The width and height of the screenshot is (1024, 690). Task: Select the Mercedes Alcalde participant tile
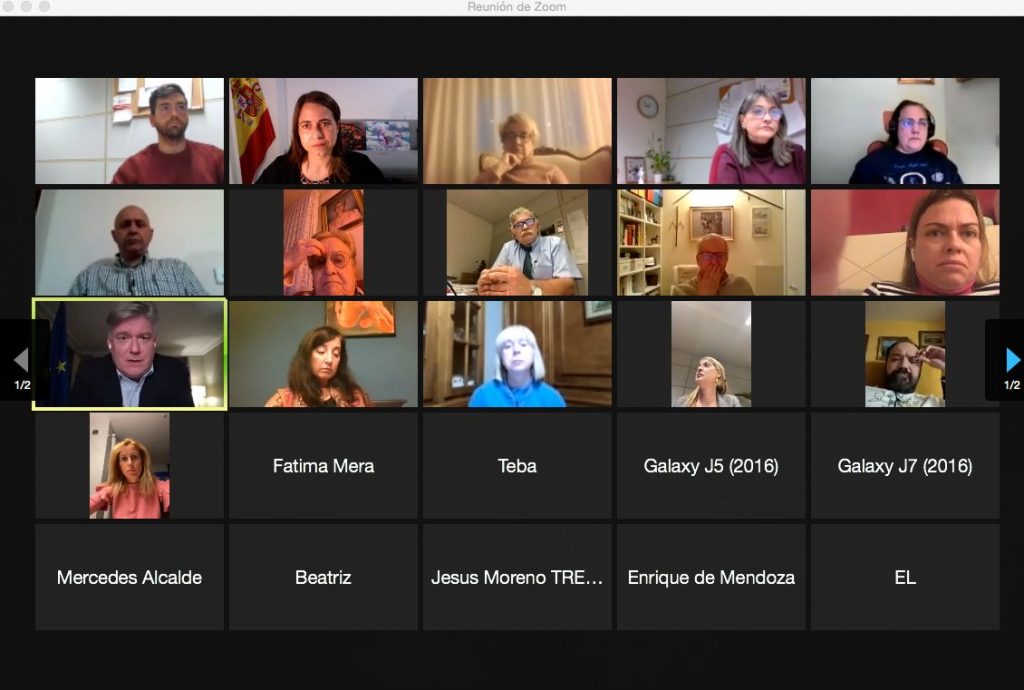tap(129, 577)
